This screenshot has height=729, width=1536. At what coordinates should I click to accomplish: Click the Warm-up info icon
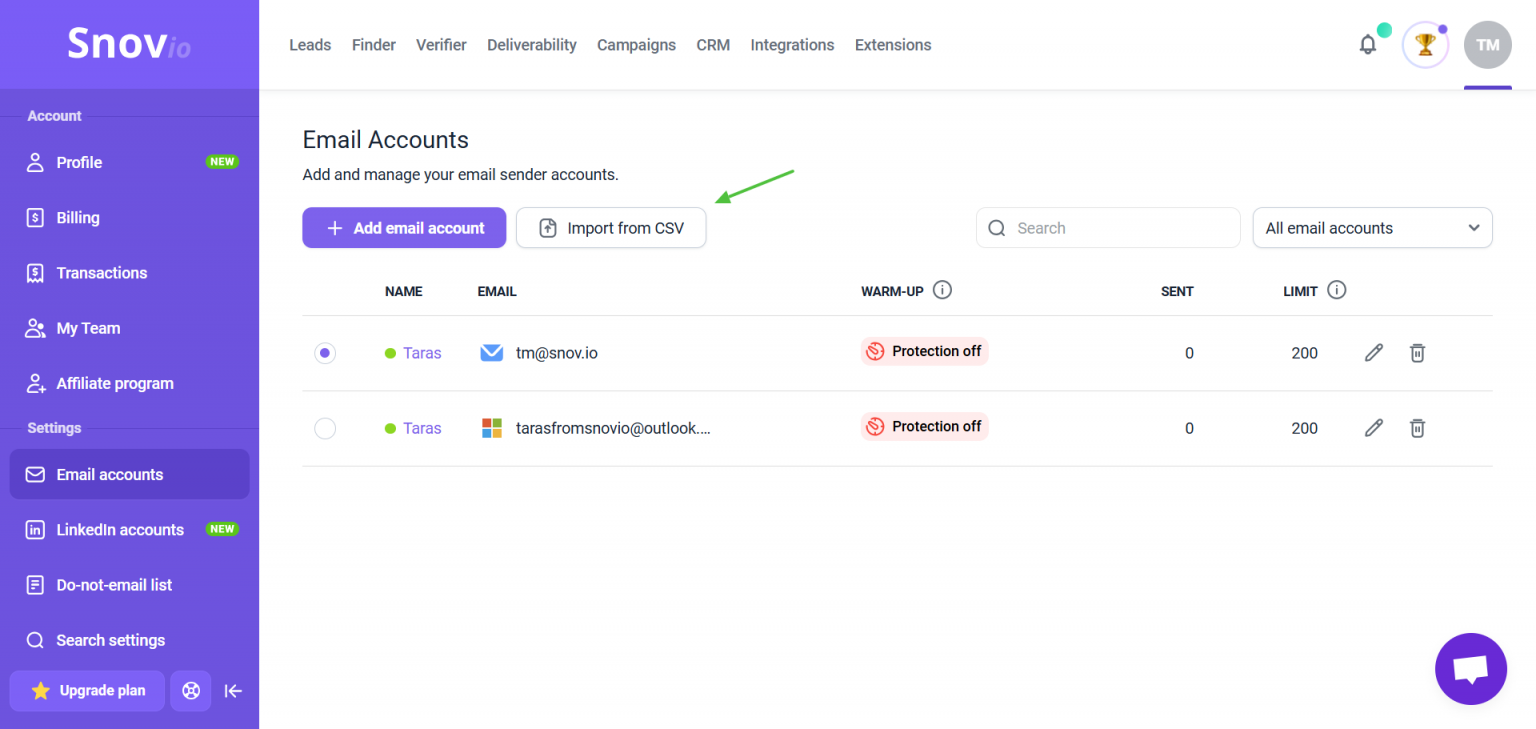coord(942,290)
